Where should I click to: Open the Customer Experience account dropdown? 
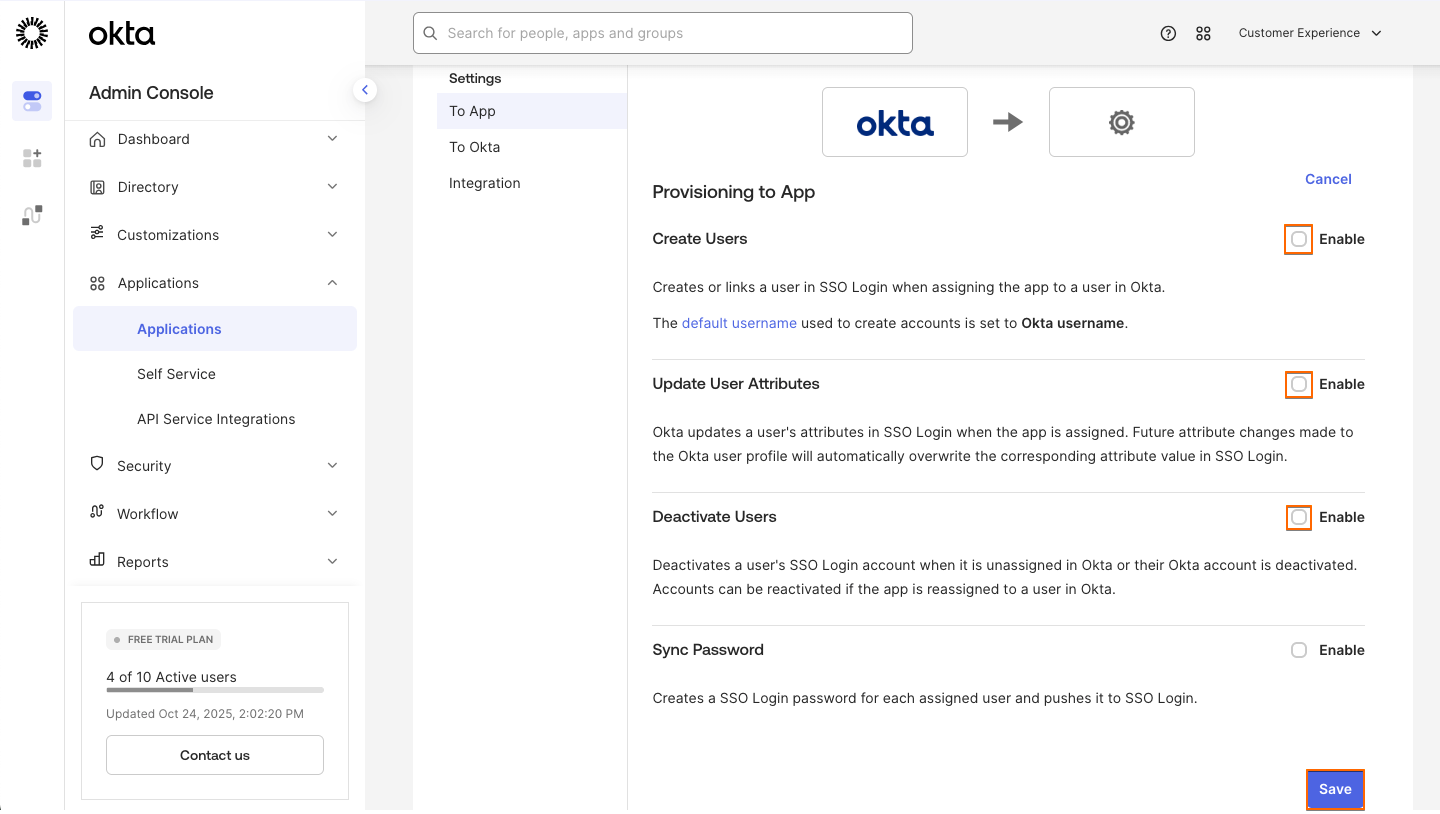(1309, 32)
